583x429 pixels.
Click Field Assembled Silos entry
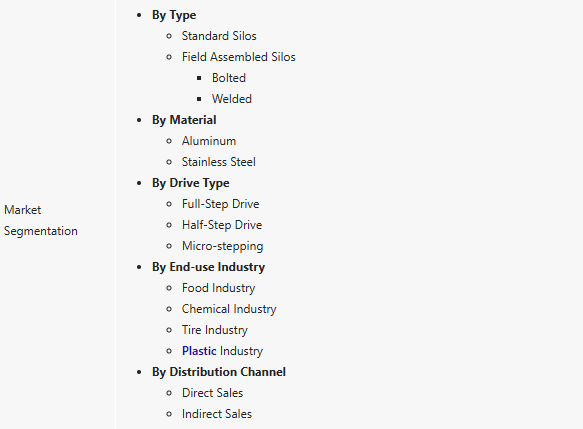tap(239, 57)
